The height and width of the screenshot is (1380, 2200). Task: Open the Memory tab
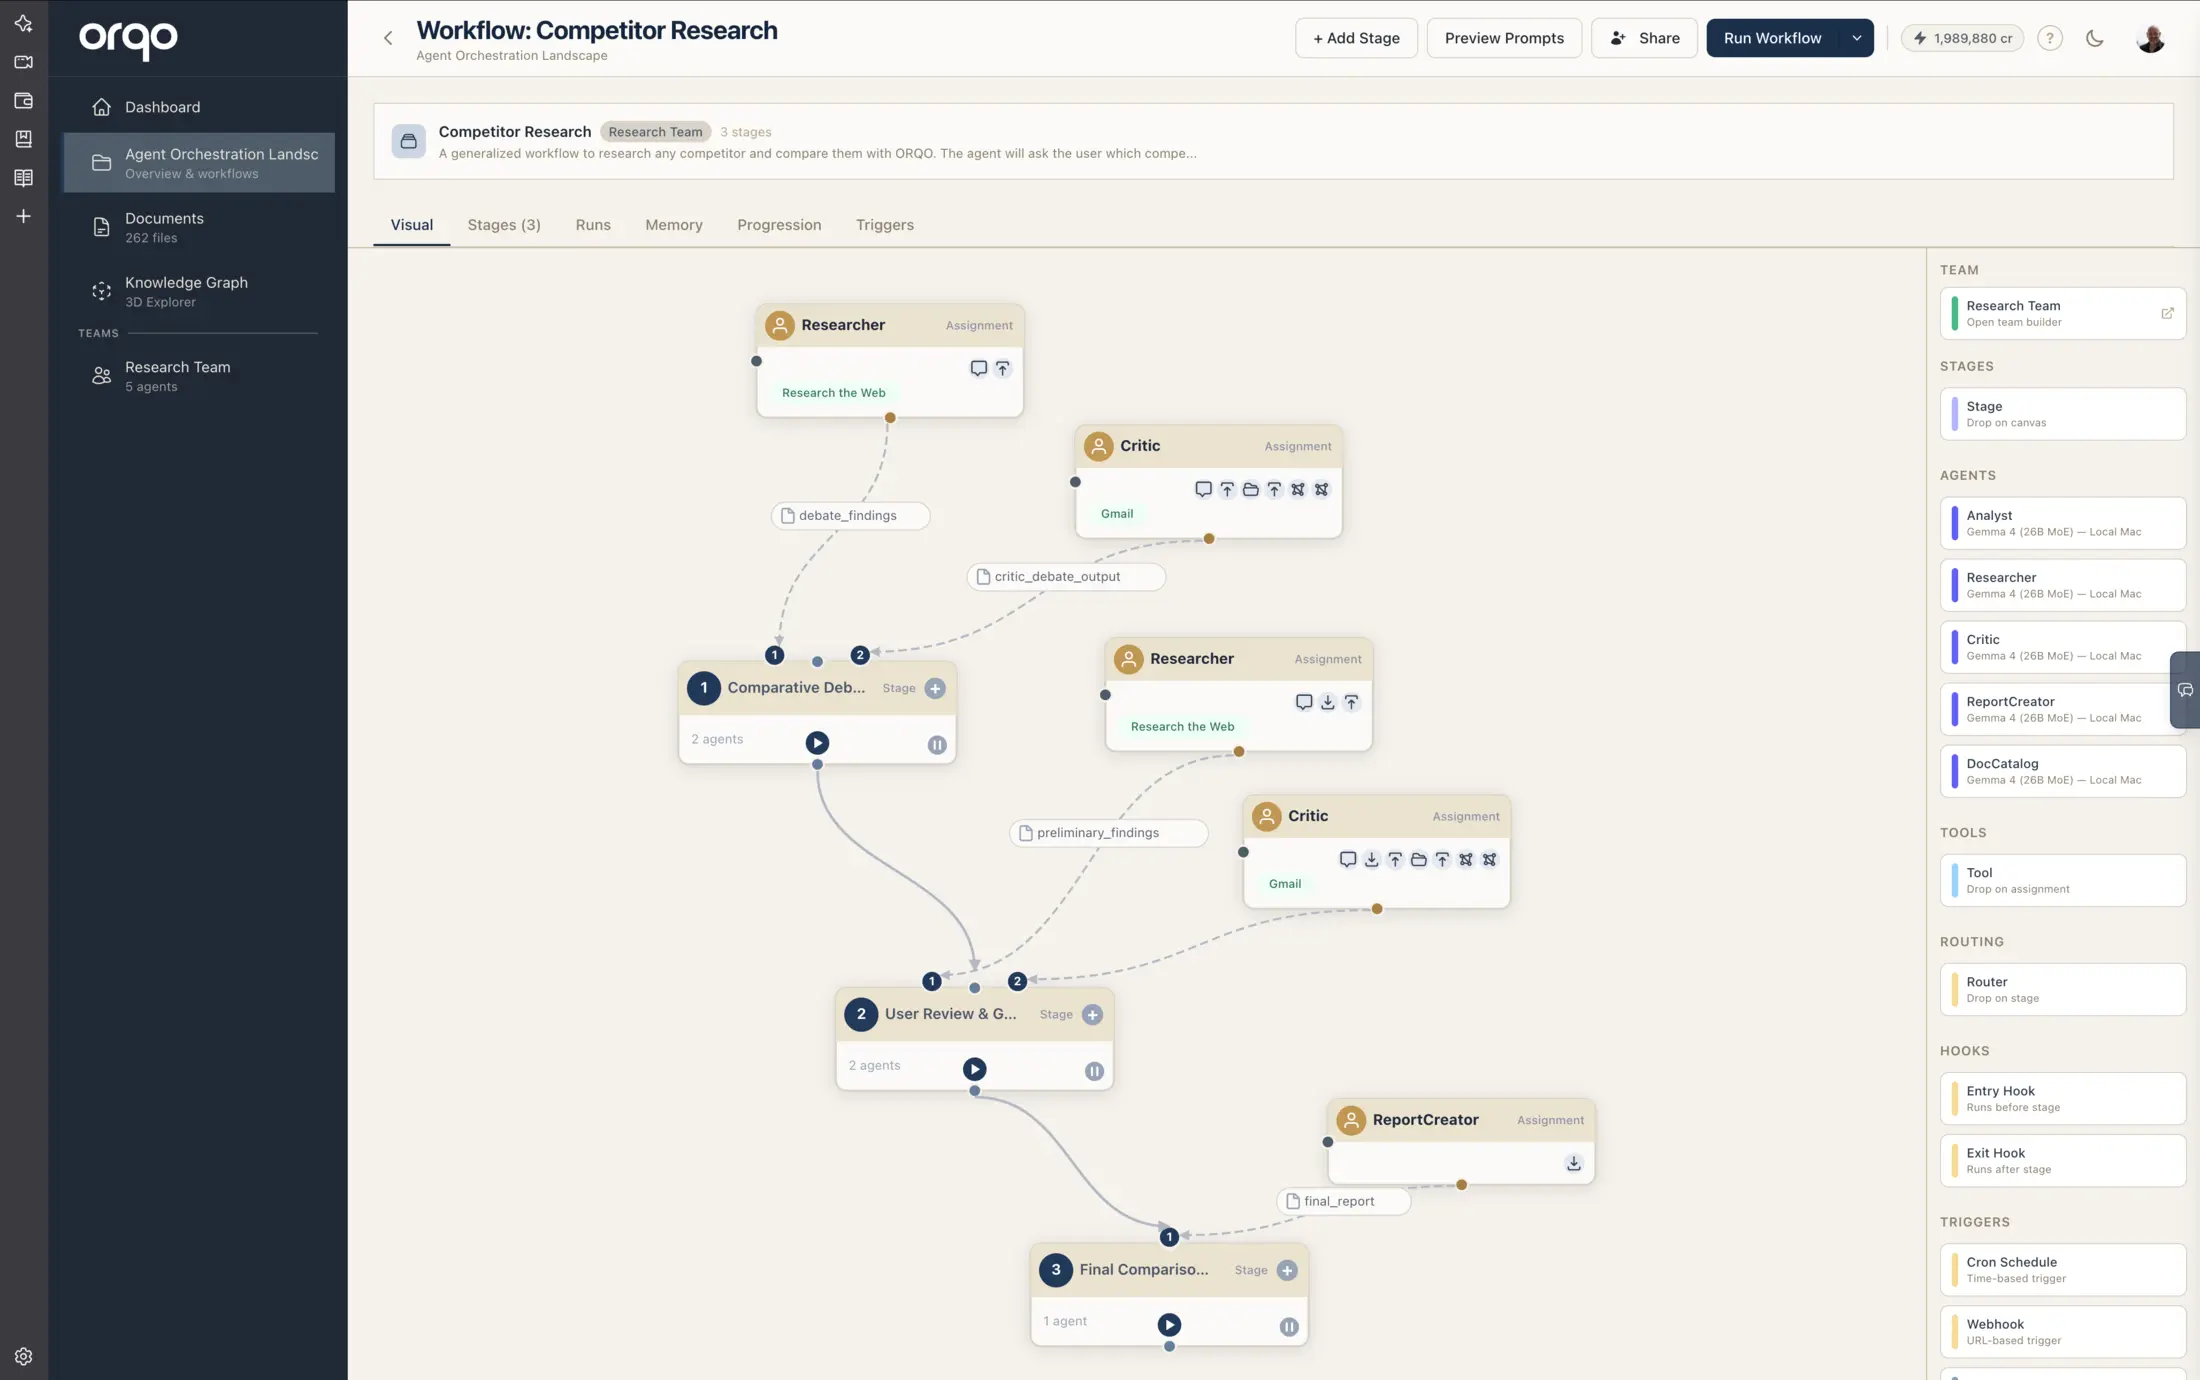click(x=674, y=225)
